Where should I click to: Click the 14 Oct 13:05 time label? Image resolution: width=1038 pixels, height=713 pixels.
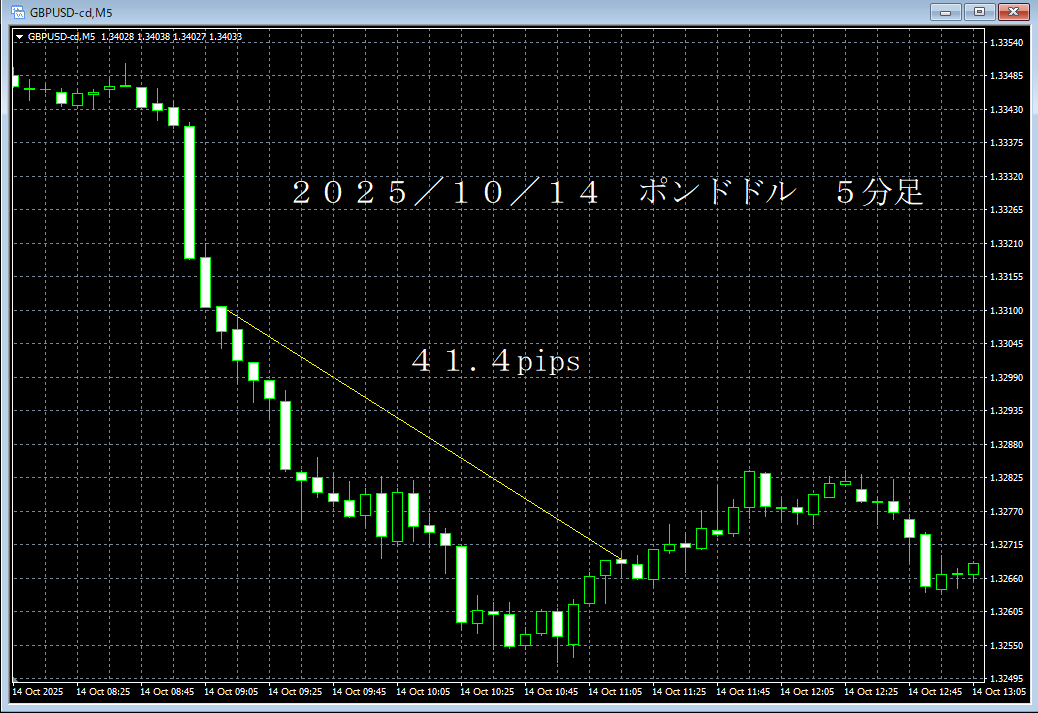tap(999, 691)
